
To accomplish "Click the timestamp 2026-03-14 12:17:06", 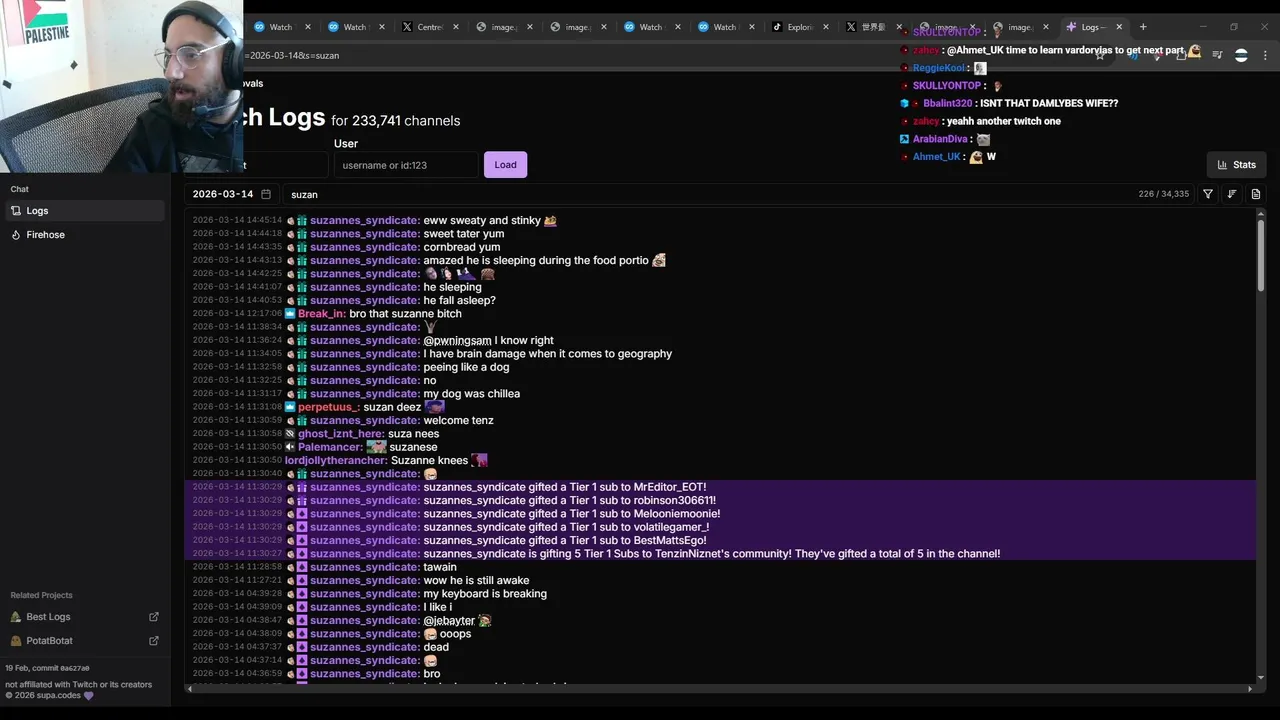I will click(237, 314).
